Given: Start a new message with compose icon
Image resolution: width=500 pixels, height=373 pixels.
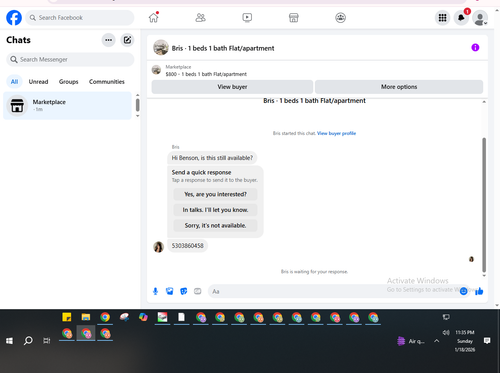Looking at the screenshot, I should 127,40.
